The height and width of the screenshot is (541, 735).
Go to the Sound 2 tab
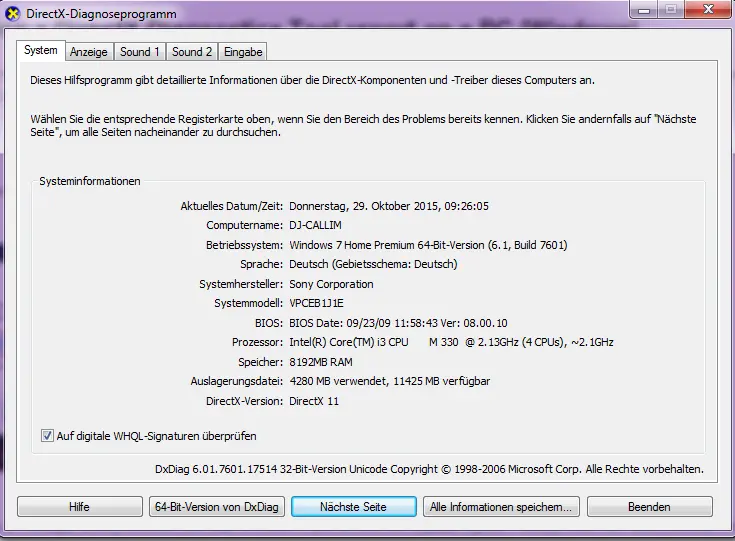pyautogui.click(x=192, y=52)
